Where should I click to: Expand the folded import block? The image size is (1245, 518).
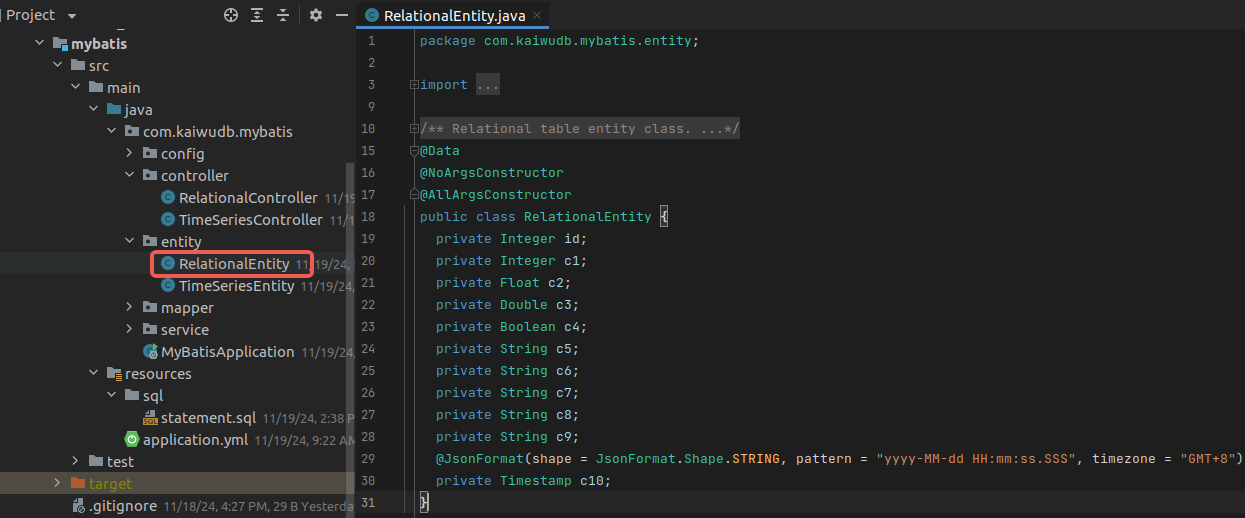point(414,85)
